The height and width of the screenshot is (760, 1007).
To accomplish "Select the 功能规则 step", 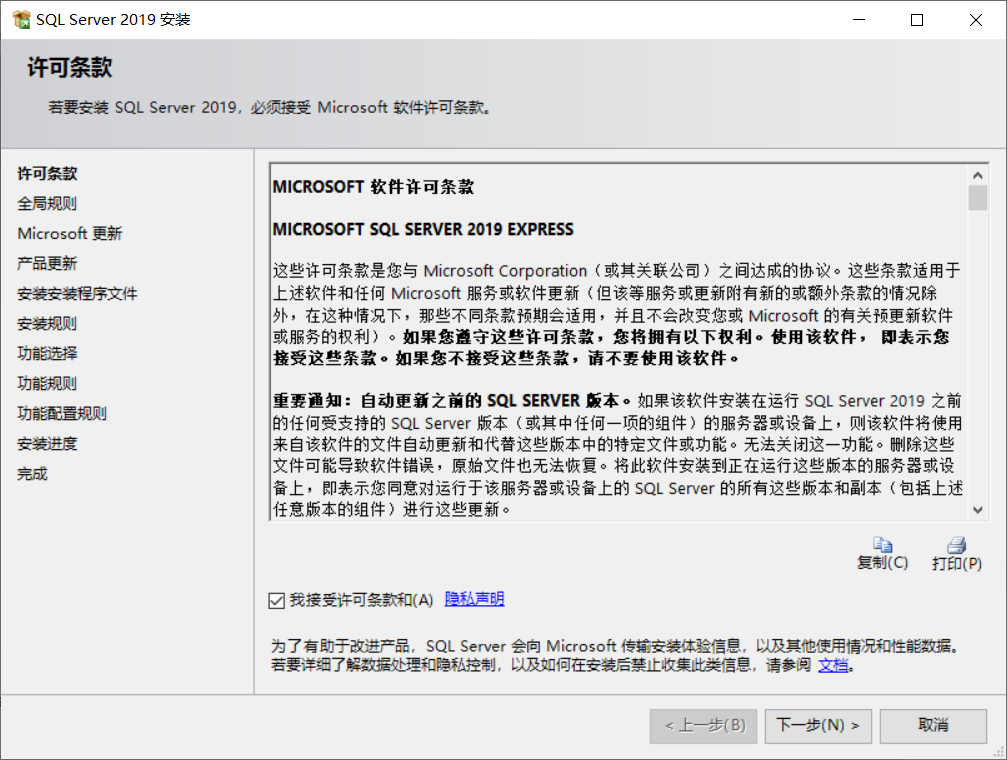I will tap(47, 384).
